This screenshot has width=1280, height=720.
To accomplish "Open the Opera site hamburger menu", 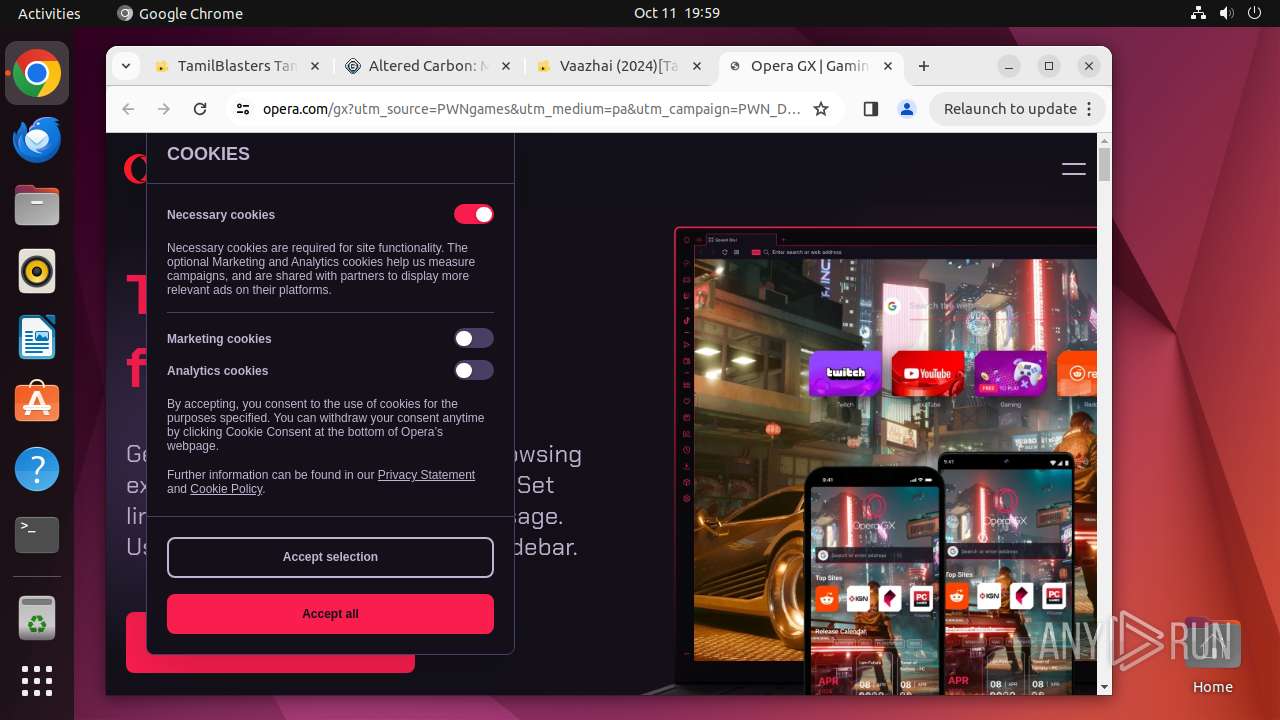I will coord(1074,169).
